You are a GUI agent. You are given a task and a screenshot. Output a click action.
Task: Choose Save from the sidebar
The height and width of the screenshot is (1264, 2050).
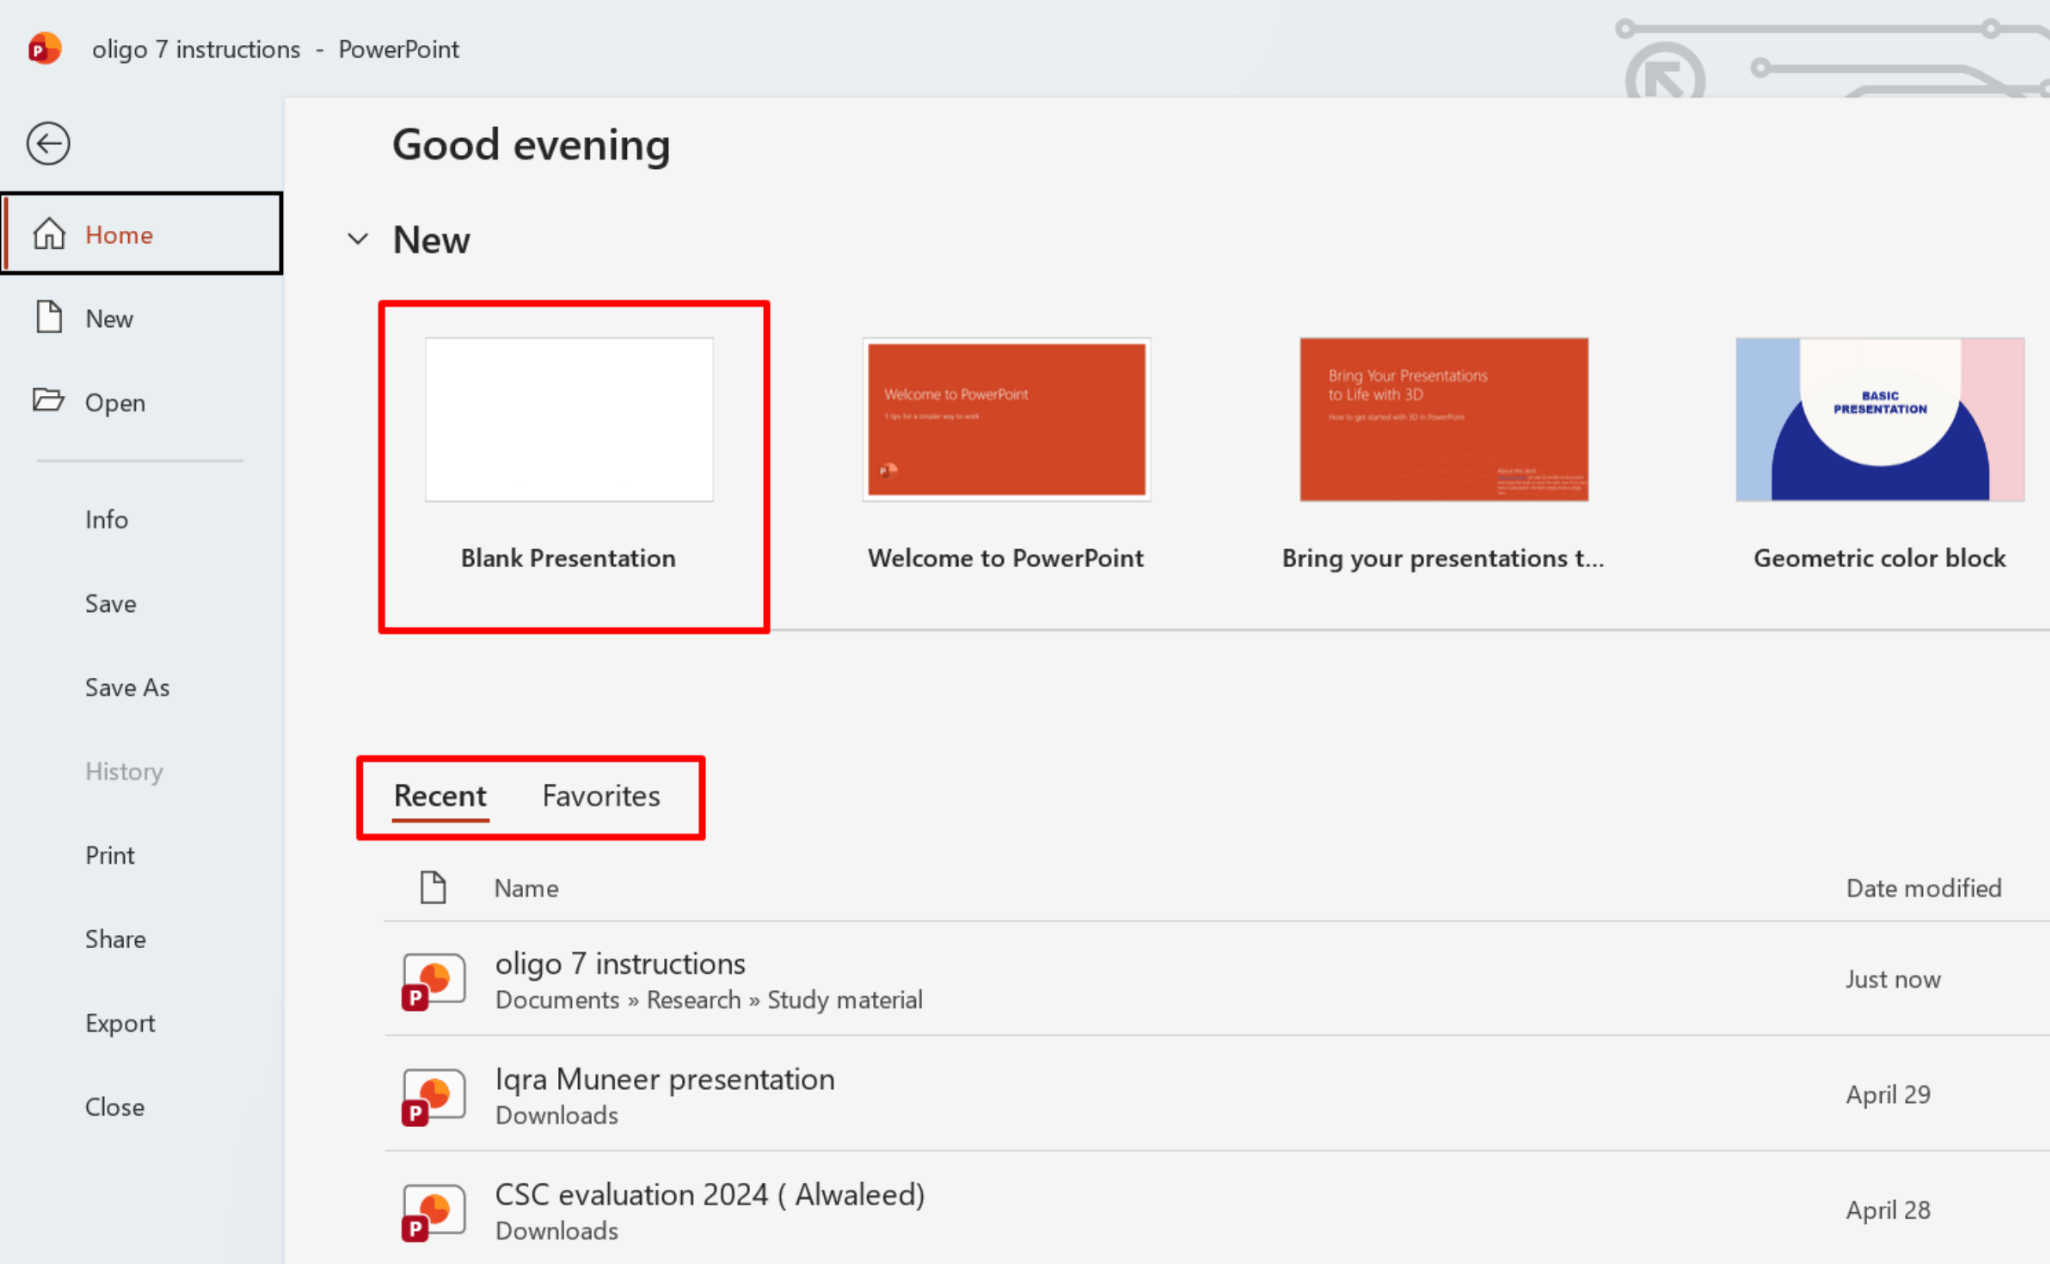tap(111, 603)
